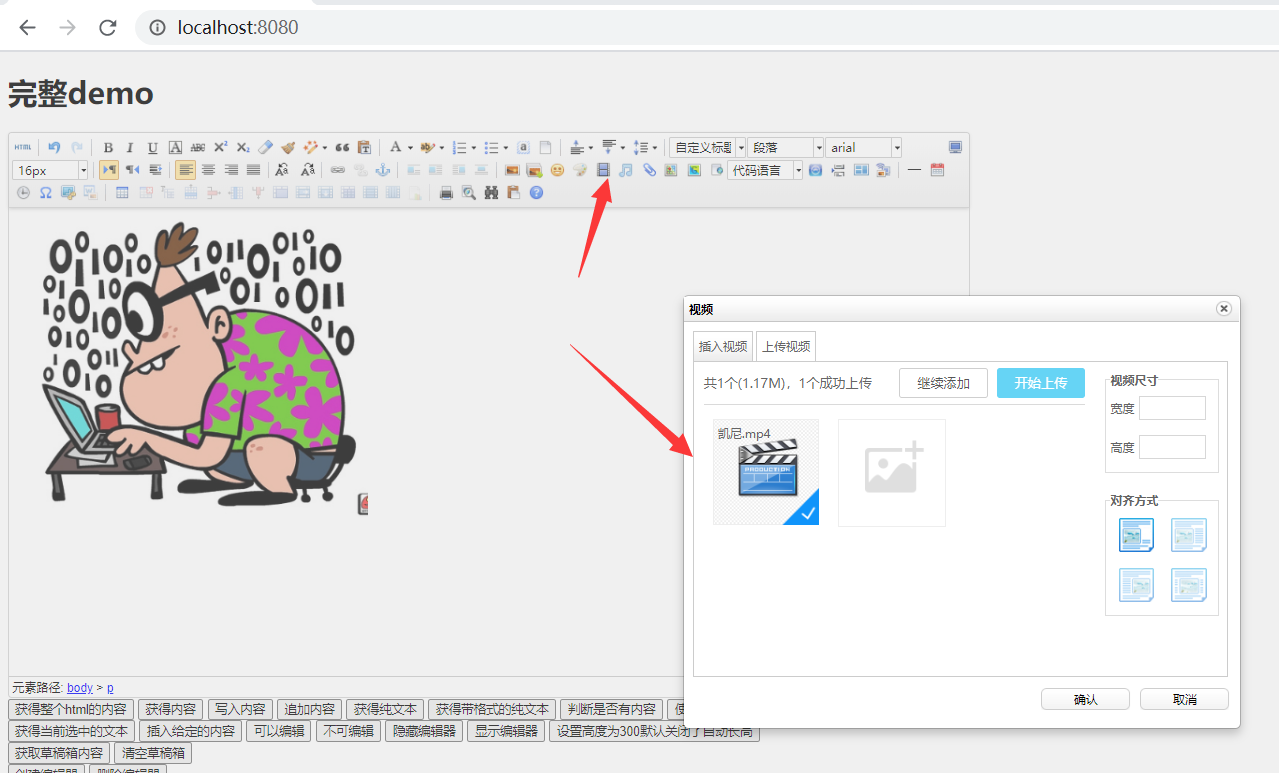Toggle fullscreen editor mode

[955, 147]
